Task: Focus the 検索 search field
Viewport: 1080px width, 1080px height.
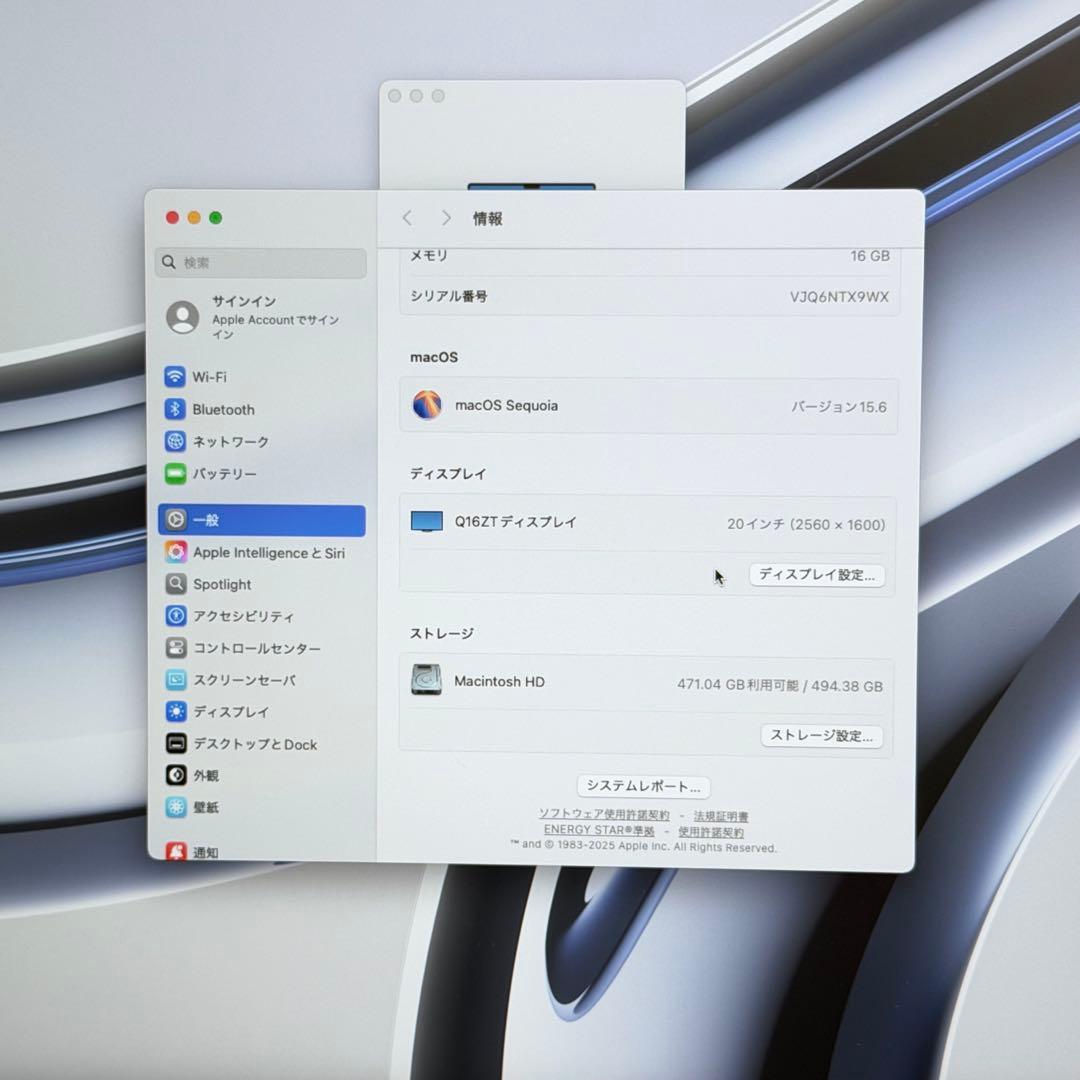Action: (x=261, y=263)
